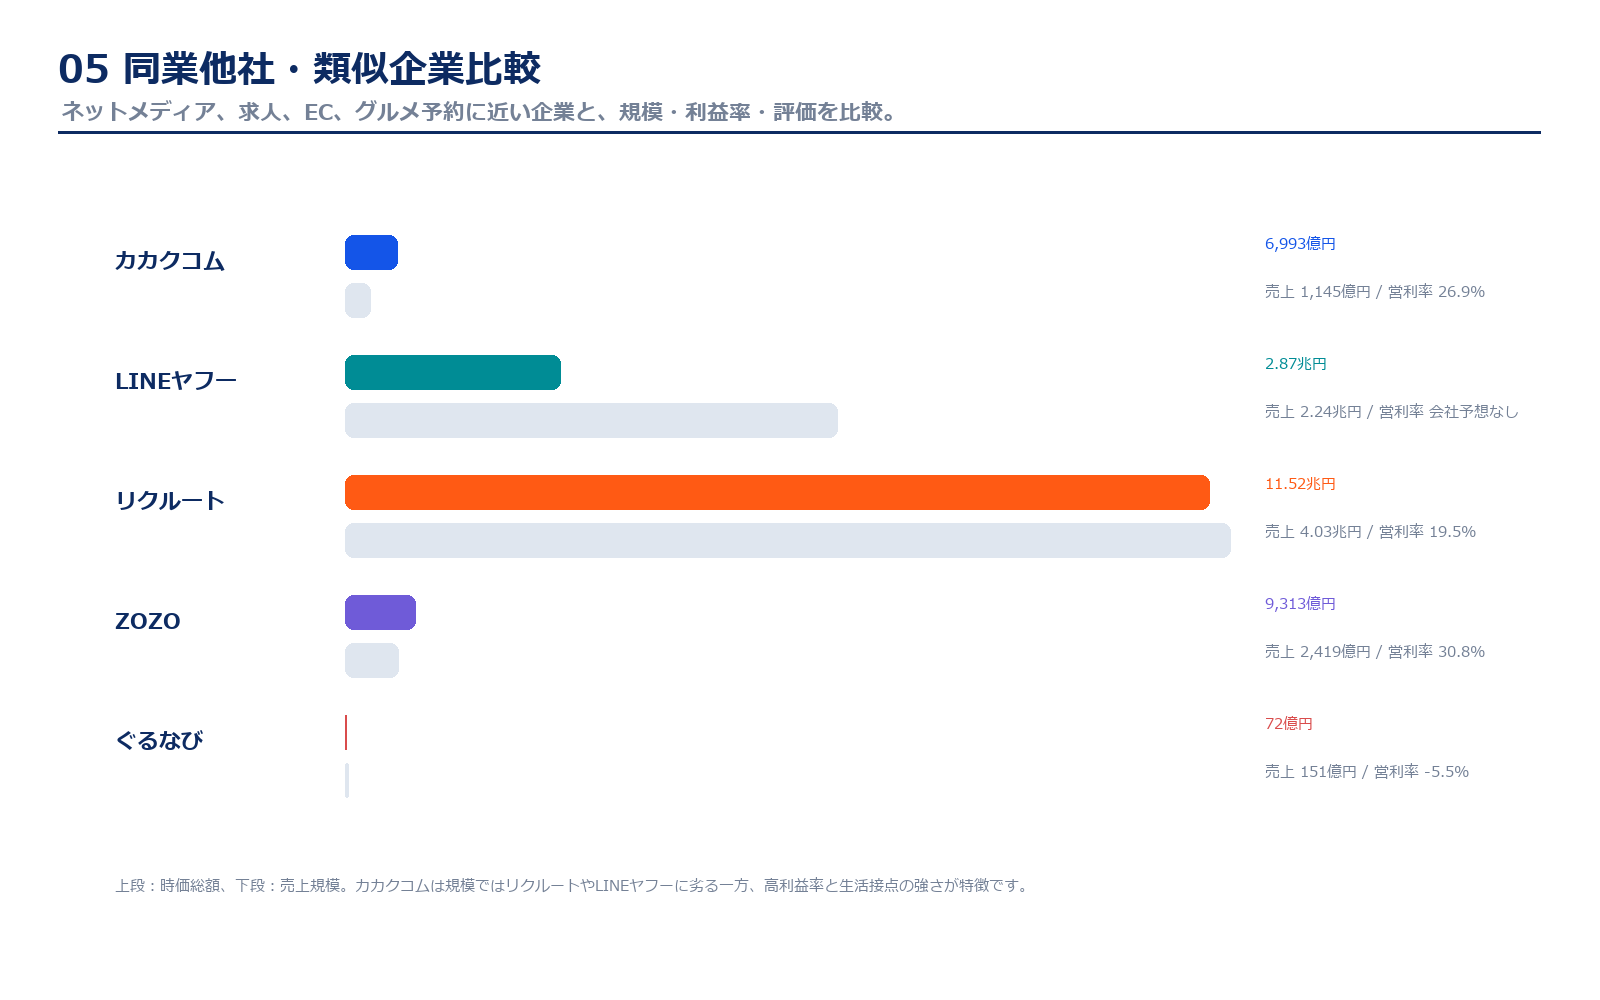
Task: Click the value 72億円
Action: 1289,724
